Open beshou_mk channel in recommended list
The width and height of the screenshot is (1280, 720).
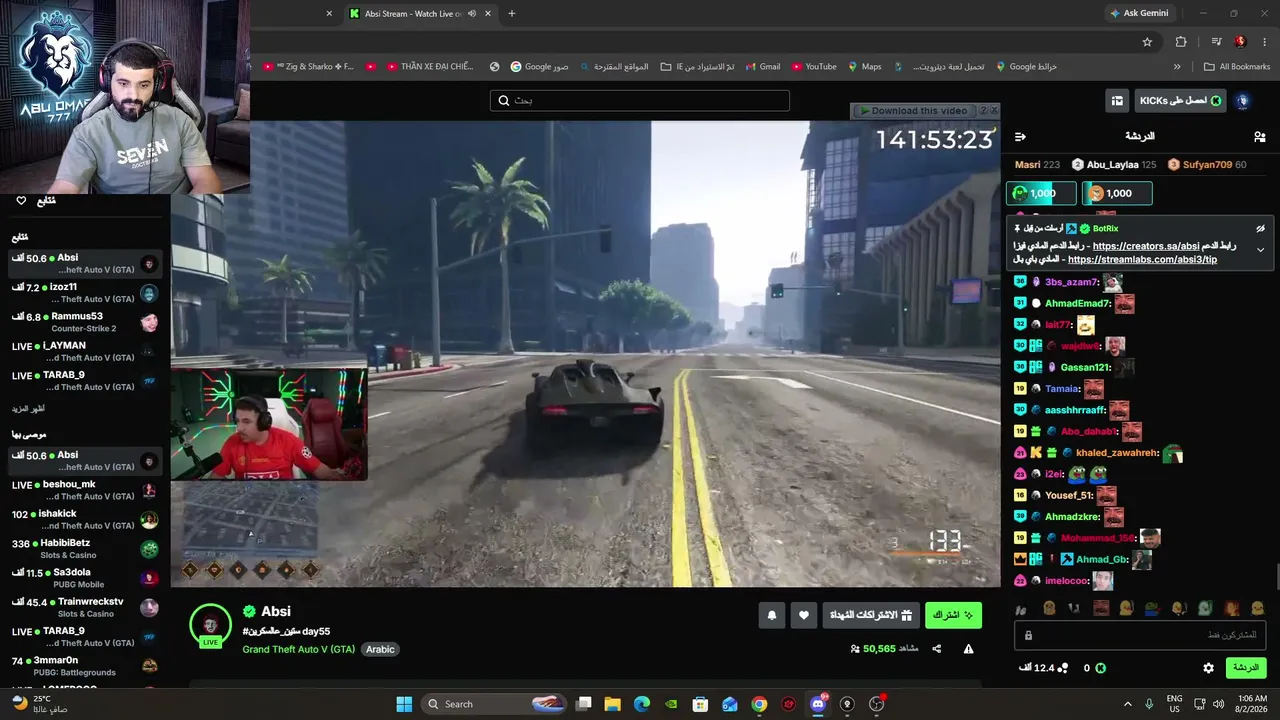pos(85,490)
